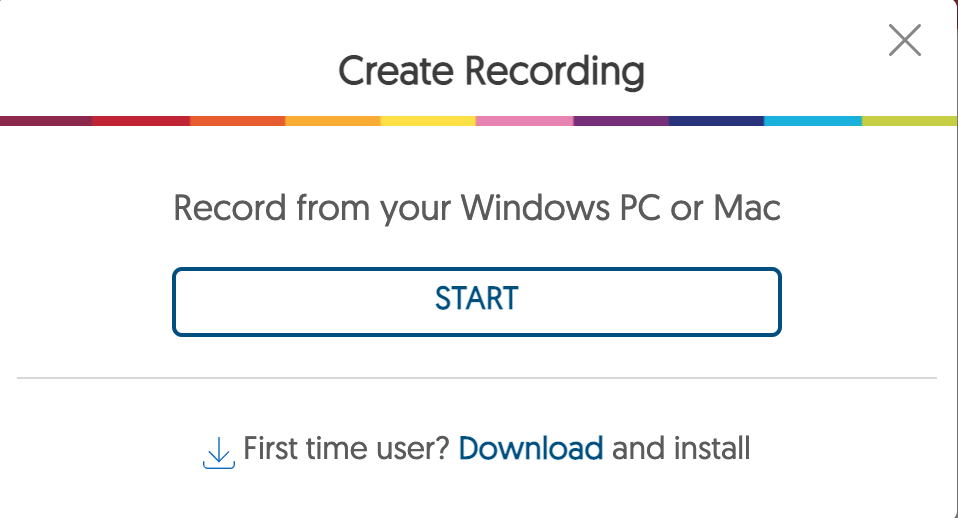
Task: Click the pink segment of color bar
Action: tap(525, 121)
